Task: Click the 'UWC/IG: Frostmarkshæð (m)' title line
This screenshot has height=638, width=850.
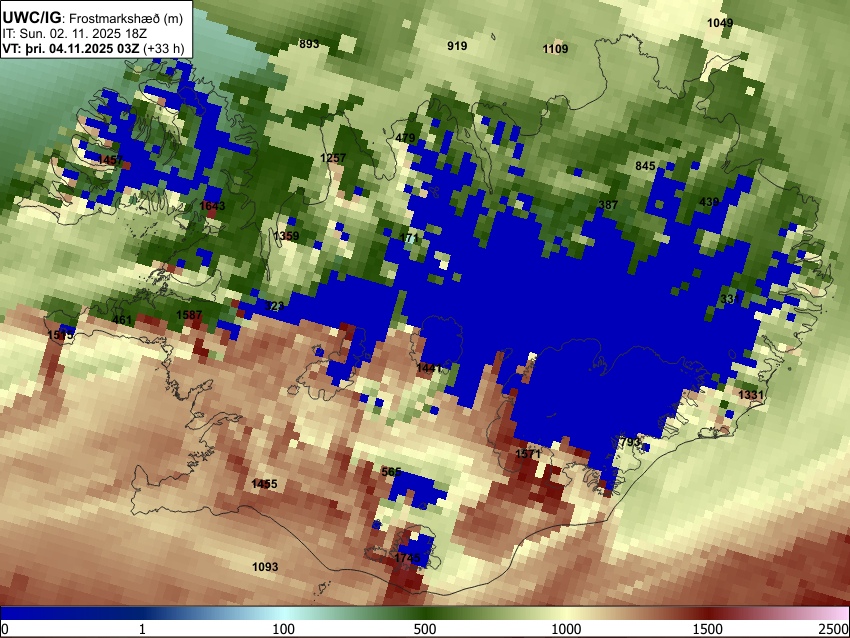Action: [x=93, y=18]
